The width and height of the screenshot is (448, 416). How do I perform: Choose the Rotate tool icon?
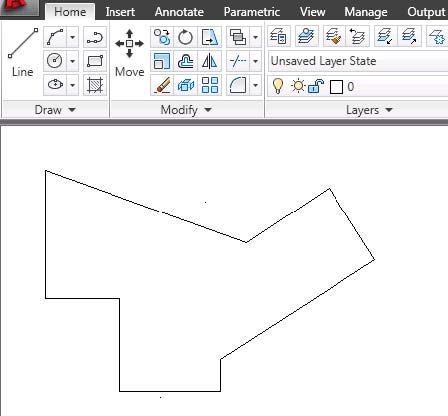coord(185,37)
